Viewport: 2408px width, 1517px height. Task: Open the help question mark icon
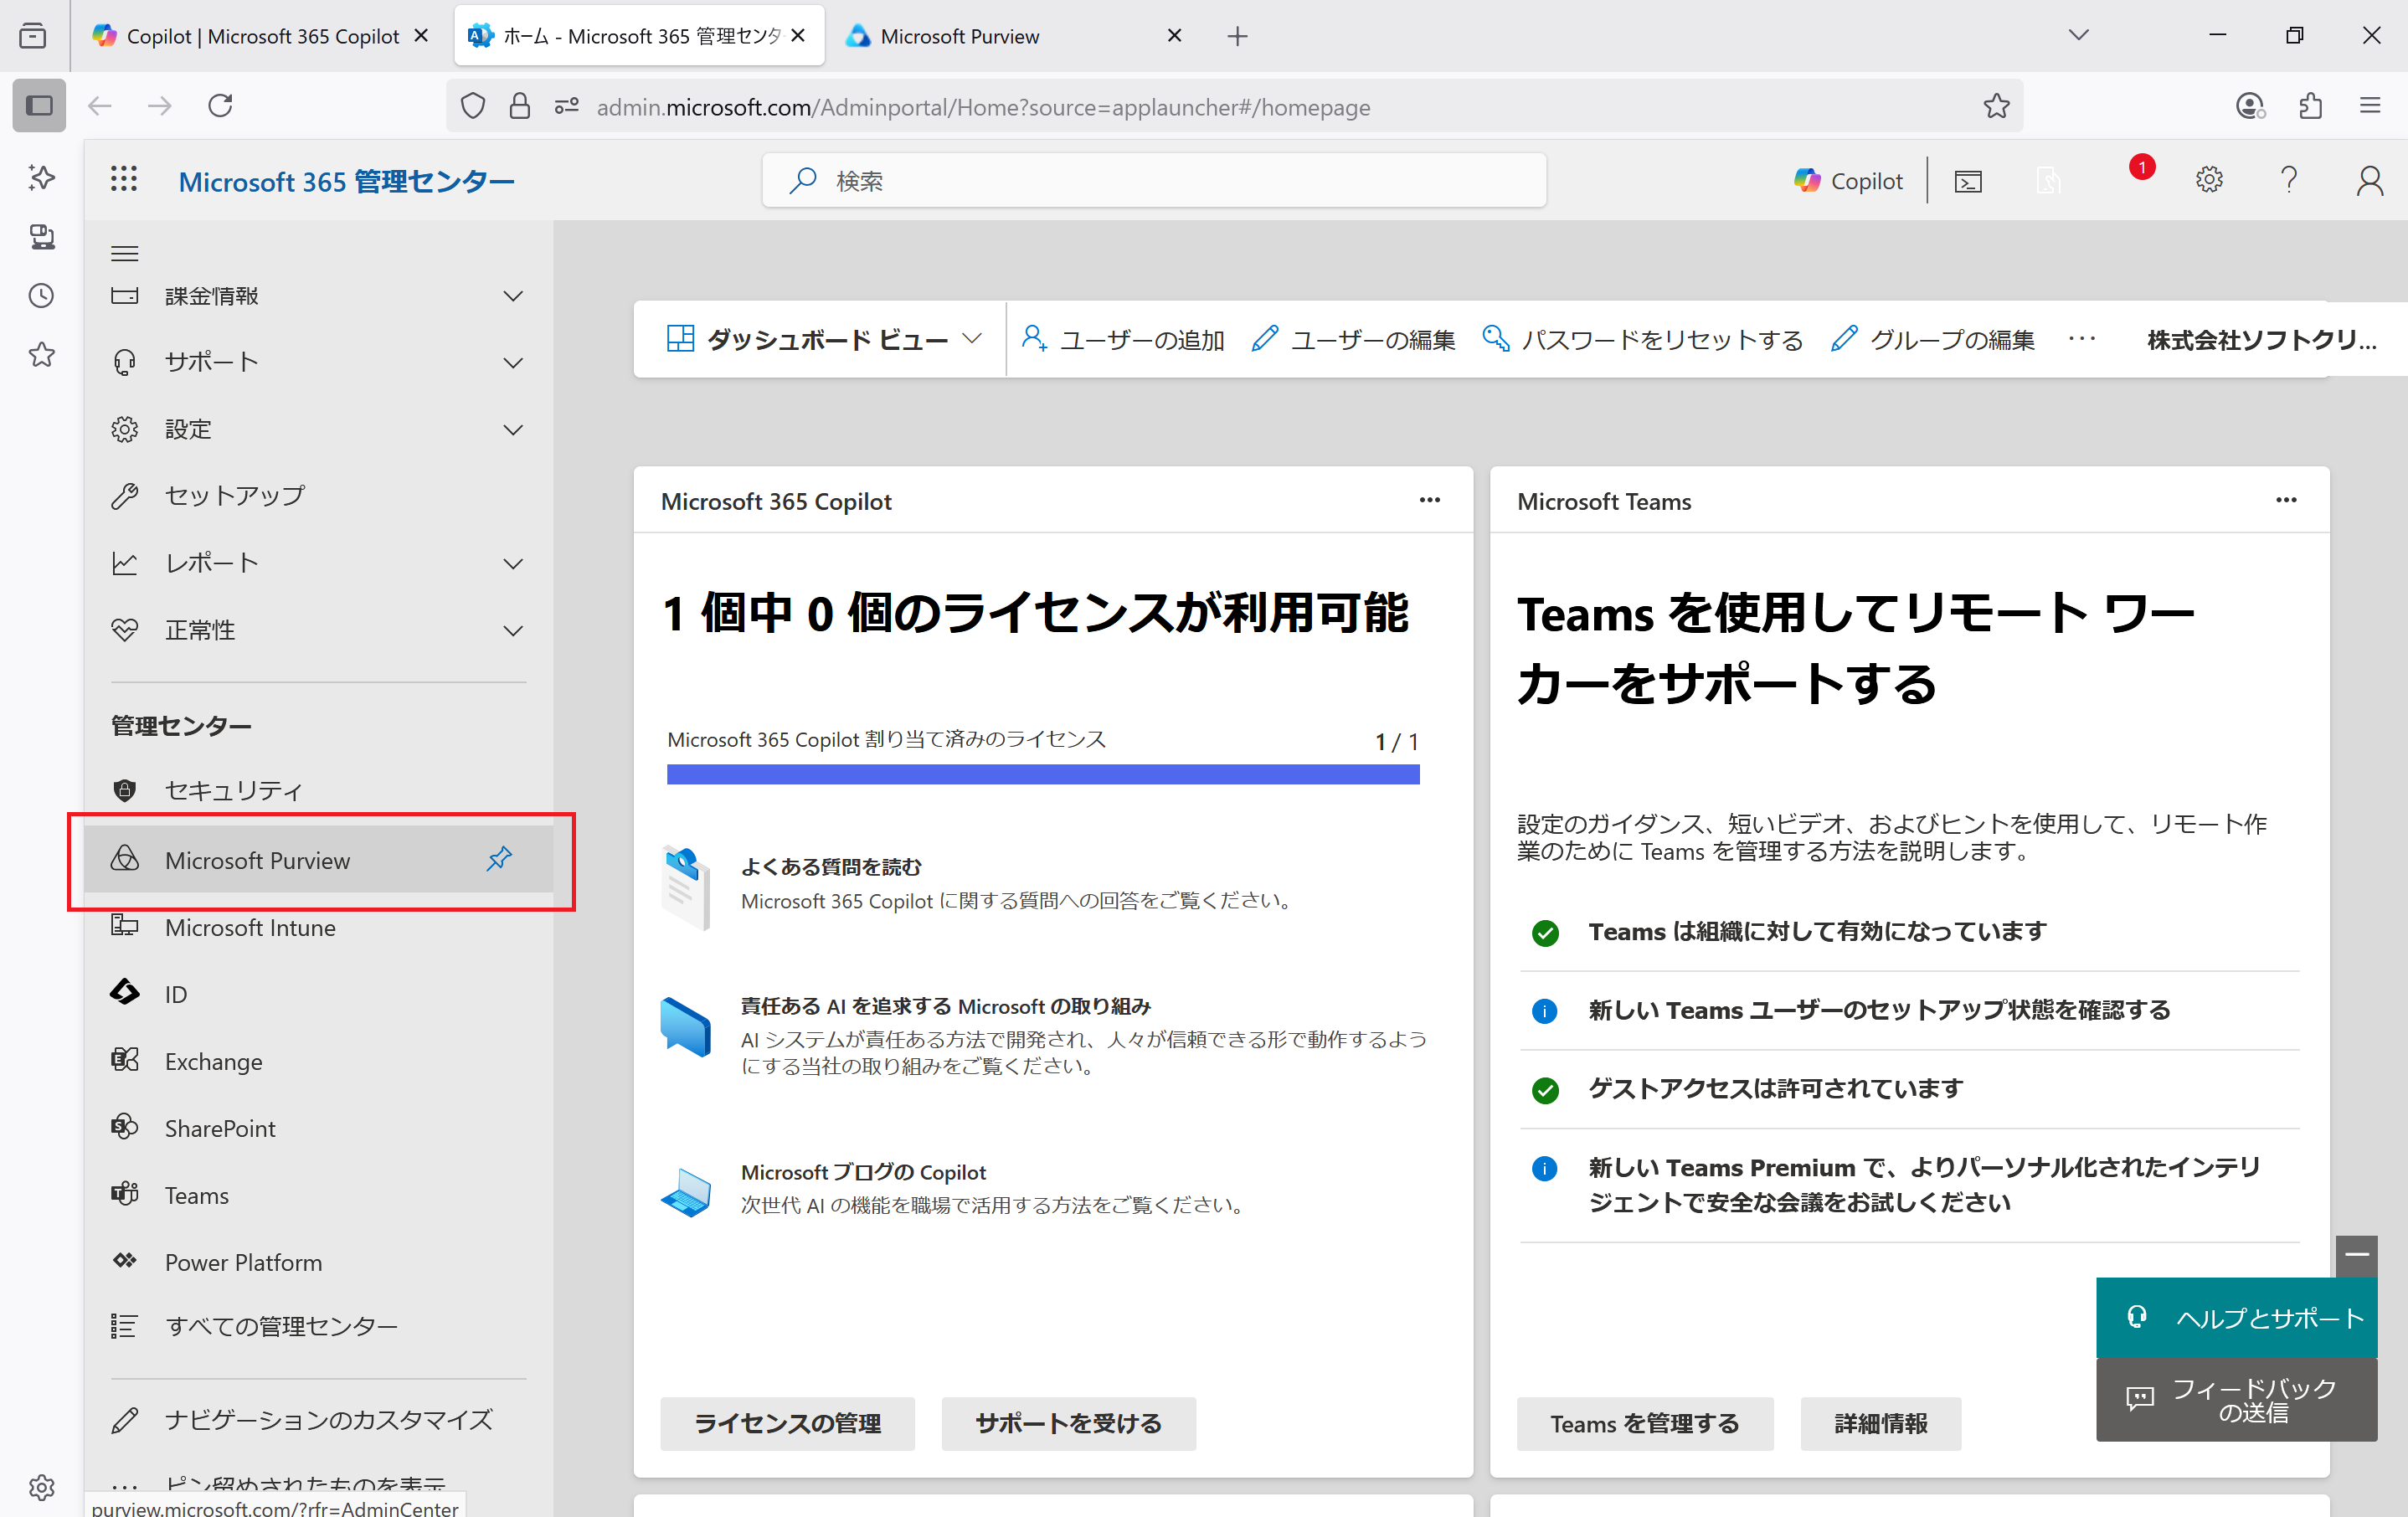[2289, 180]
